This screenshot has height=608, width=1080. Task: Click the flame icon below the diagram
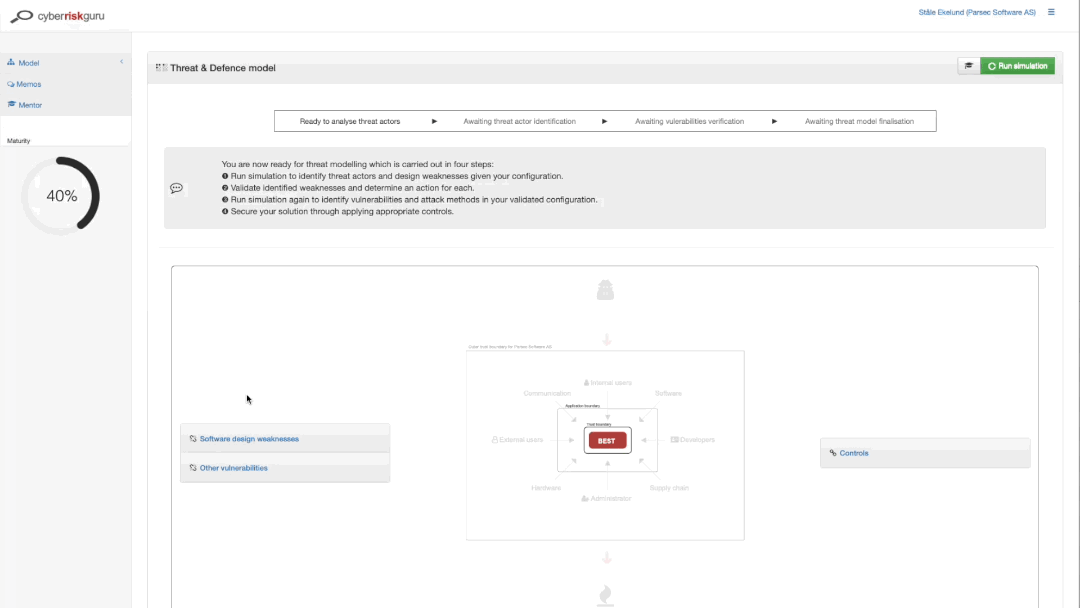[x=605, y=595]
